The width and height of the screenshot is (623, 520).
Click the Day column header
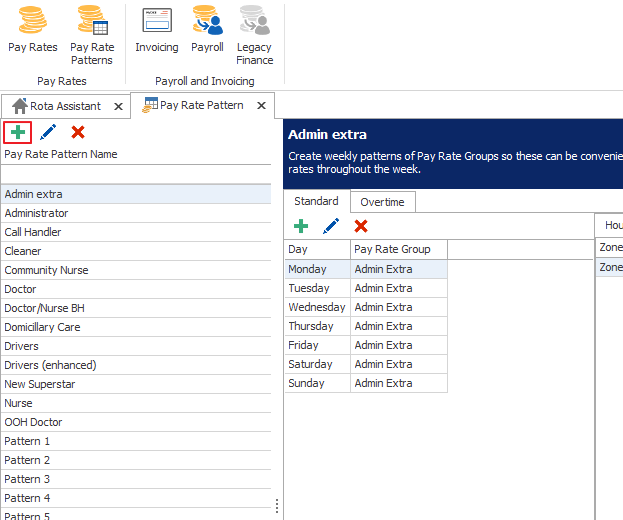pyautogui.click(x=317, y=249)
